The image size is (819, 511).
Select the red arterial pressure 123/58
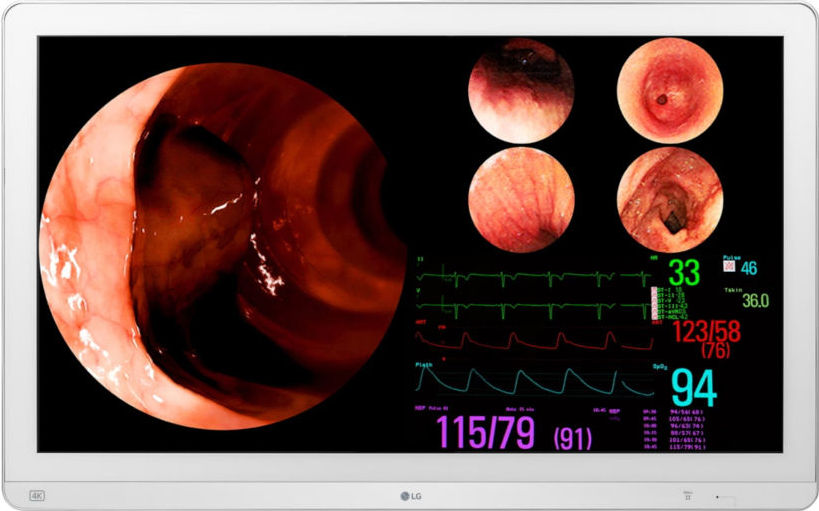(x=706, y=332)
